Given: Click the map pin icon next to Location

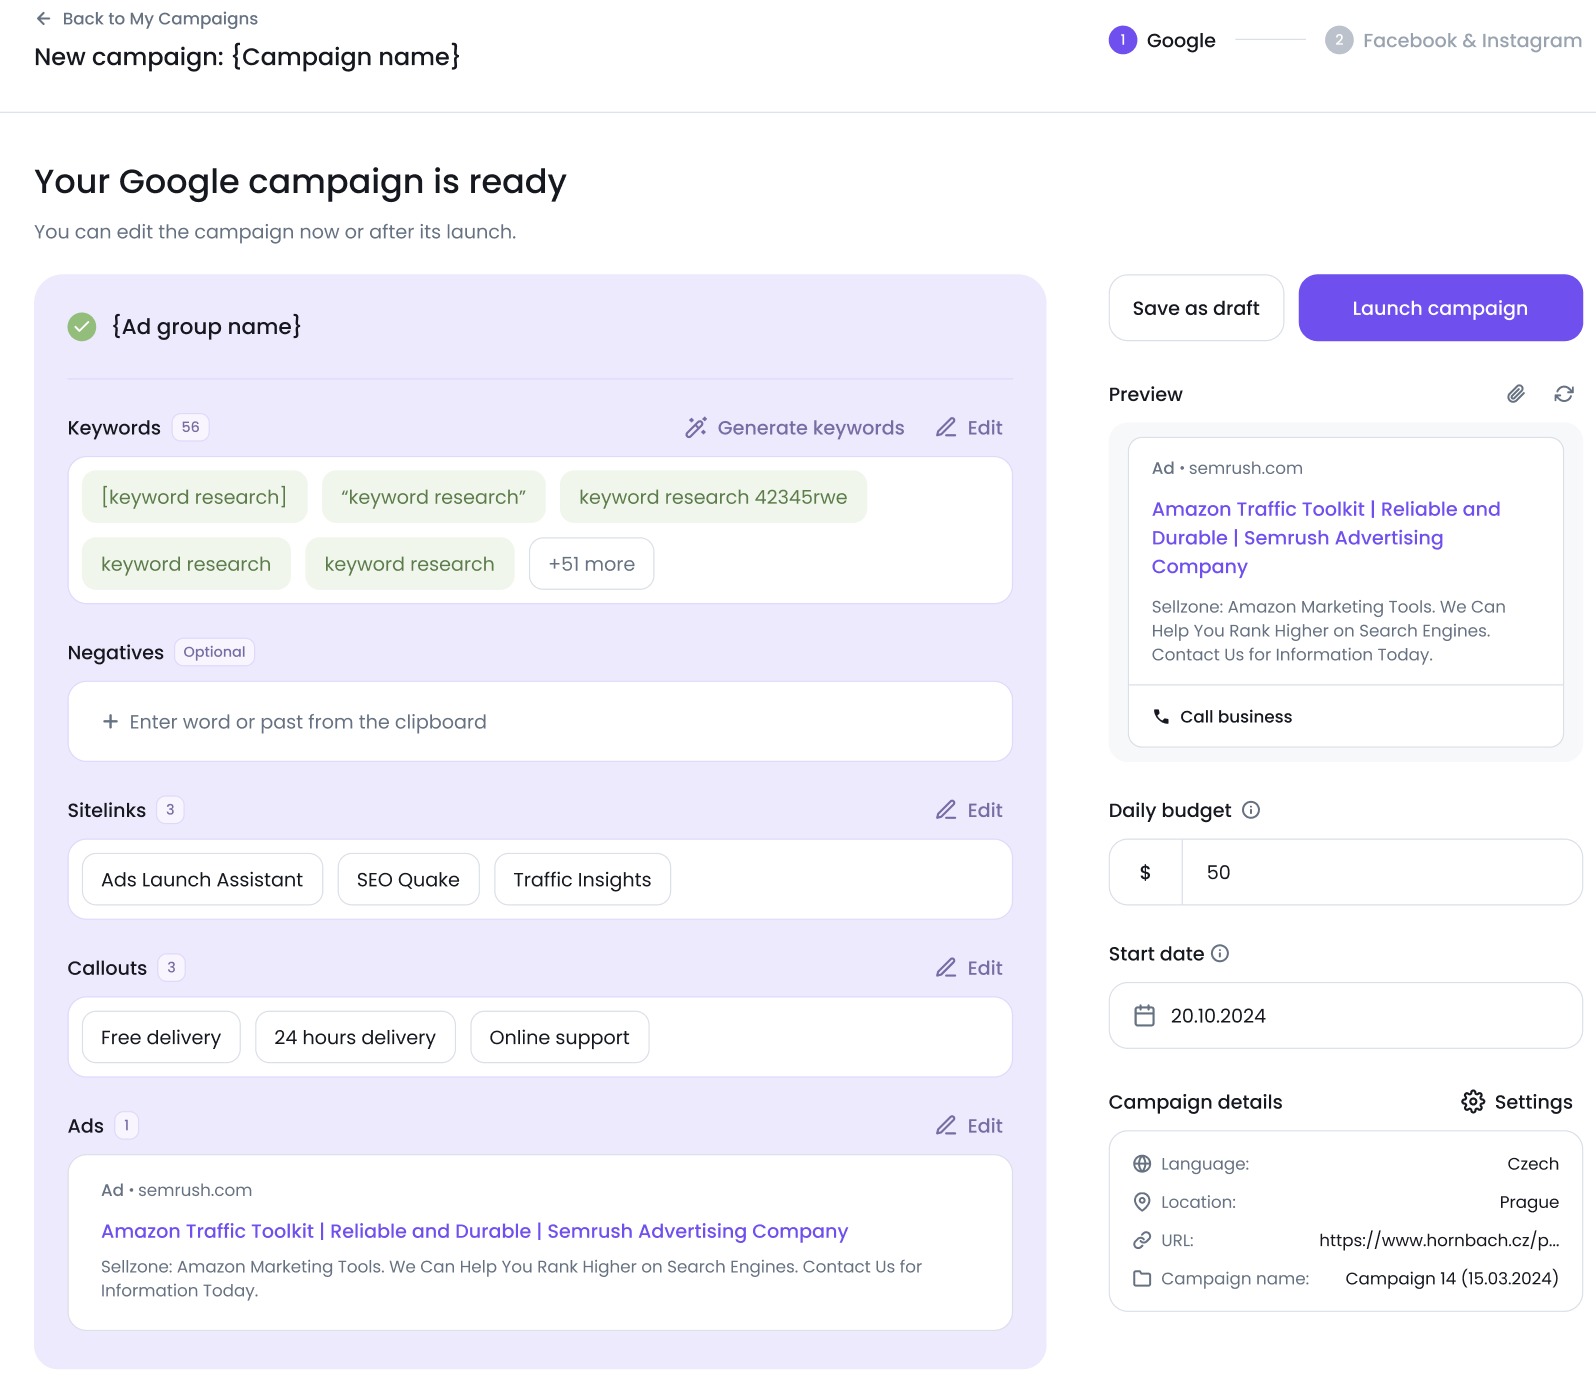Looking at the screenshot, I should [x=1142, y=1202].
